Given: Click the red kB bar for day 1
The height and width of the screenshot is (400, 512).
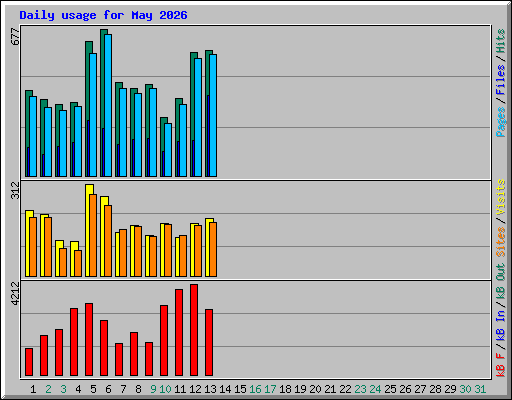Looking at the screenshot, I should click(29, 362).
